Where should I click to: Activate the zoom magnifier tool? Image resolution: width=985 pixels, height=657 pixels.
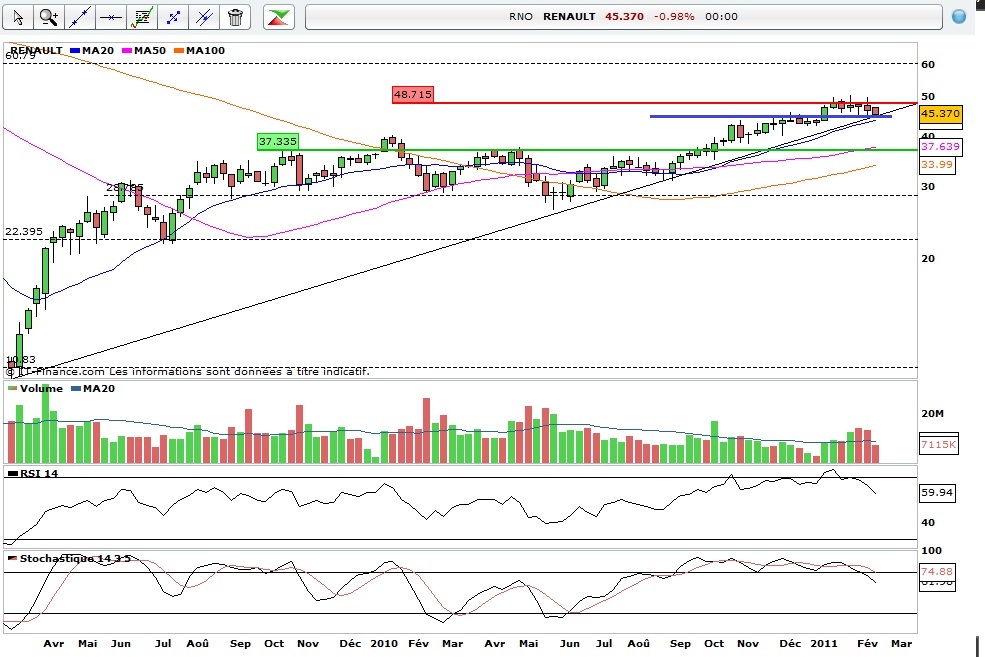(48, 17)
